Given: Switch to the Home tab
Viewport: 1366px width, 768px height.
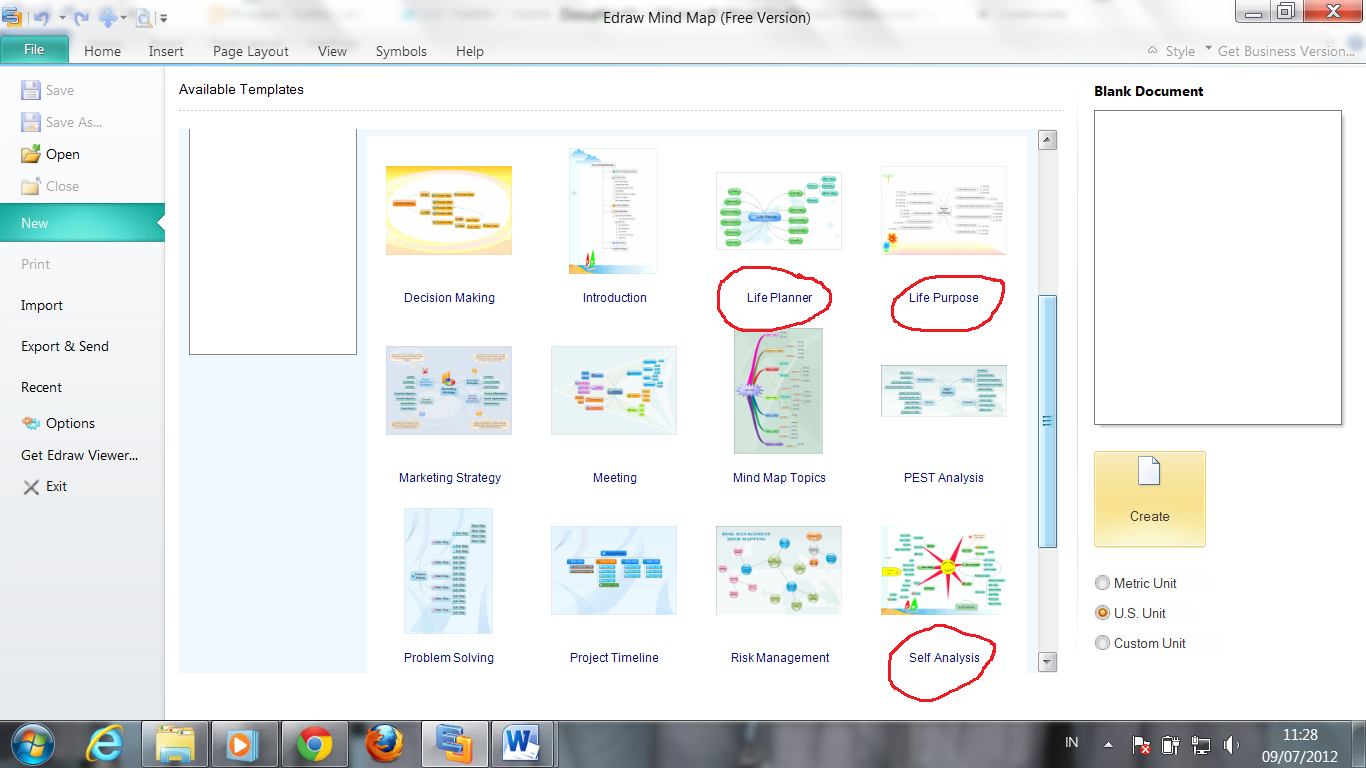Looking at the screenshot, I should [102, 51].
